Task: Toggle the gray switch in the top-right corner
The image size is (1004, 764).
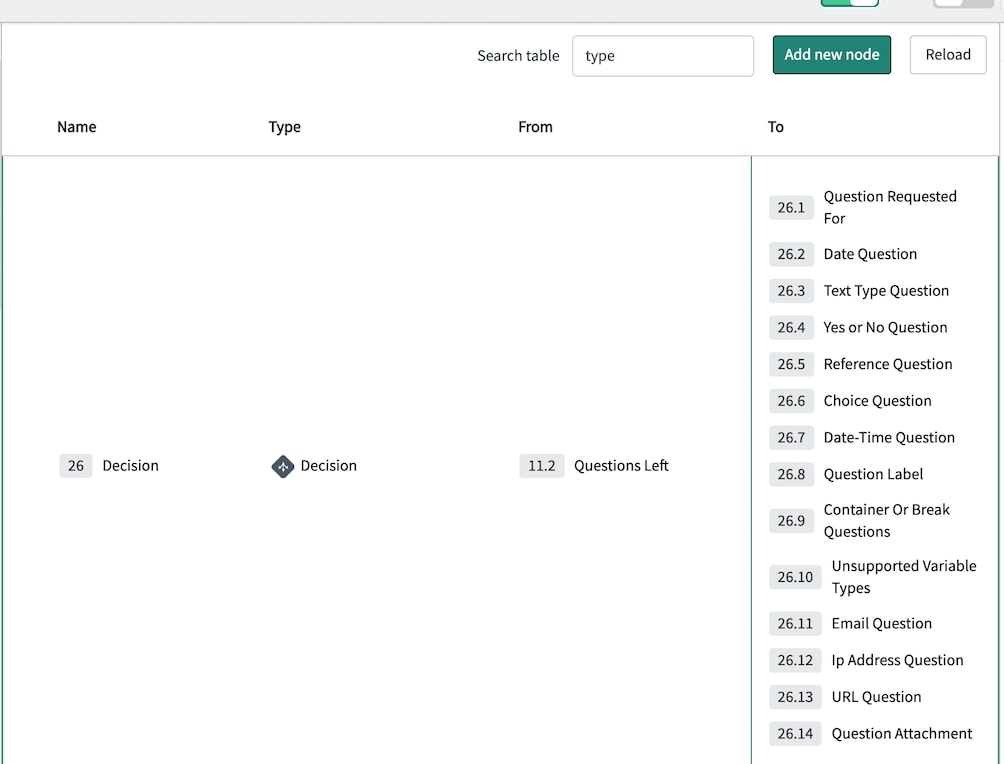Action: click(x=962, y=3)
